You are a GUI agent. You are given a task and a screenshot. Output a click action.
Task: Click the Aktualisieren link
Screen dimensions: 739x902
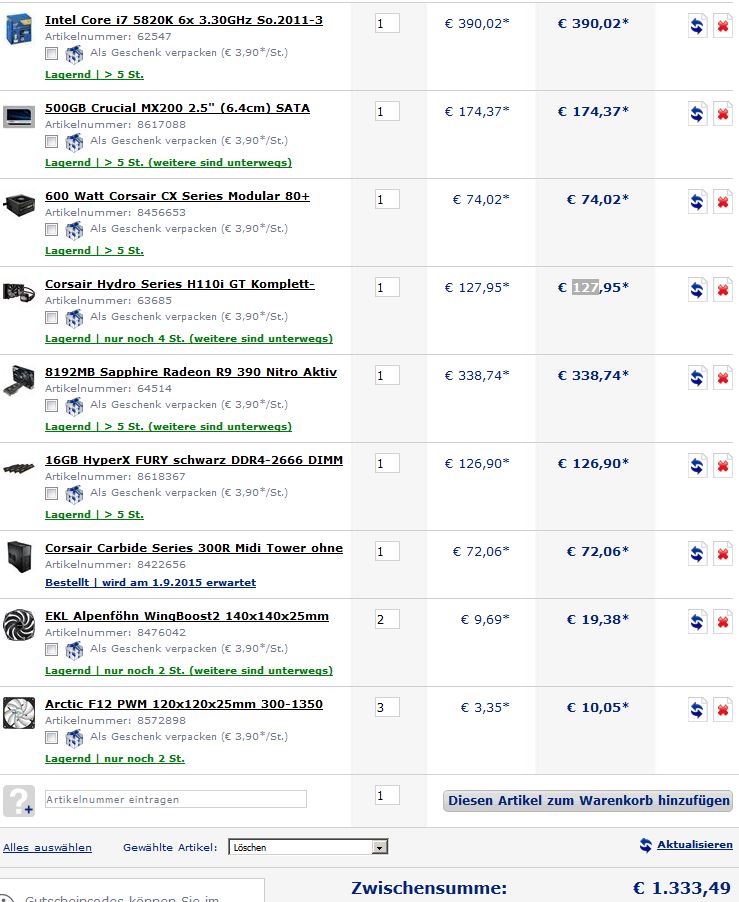click(694, 845)
